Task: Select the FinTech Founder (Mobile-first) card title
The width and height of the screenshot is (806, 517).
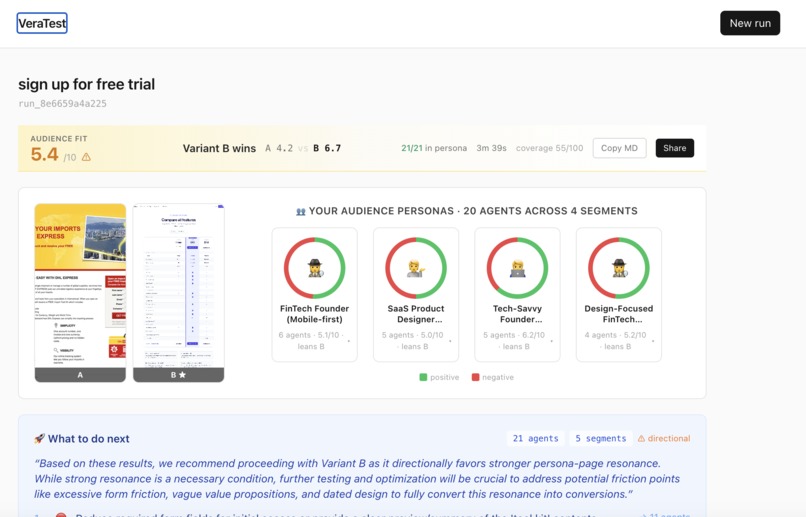Action: [315, 313]
